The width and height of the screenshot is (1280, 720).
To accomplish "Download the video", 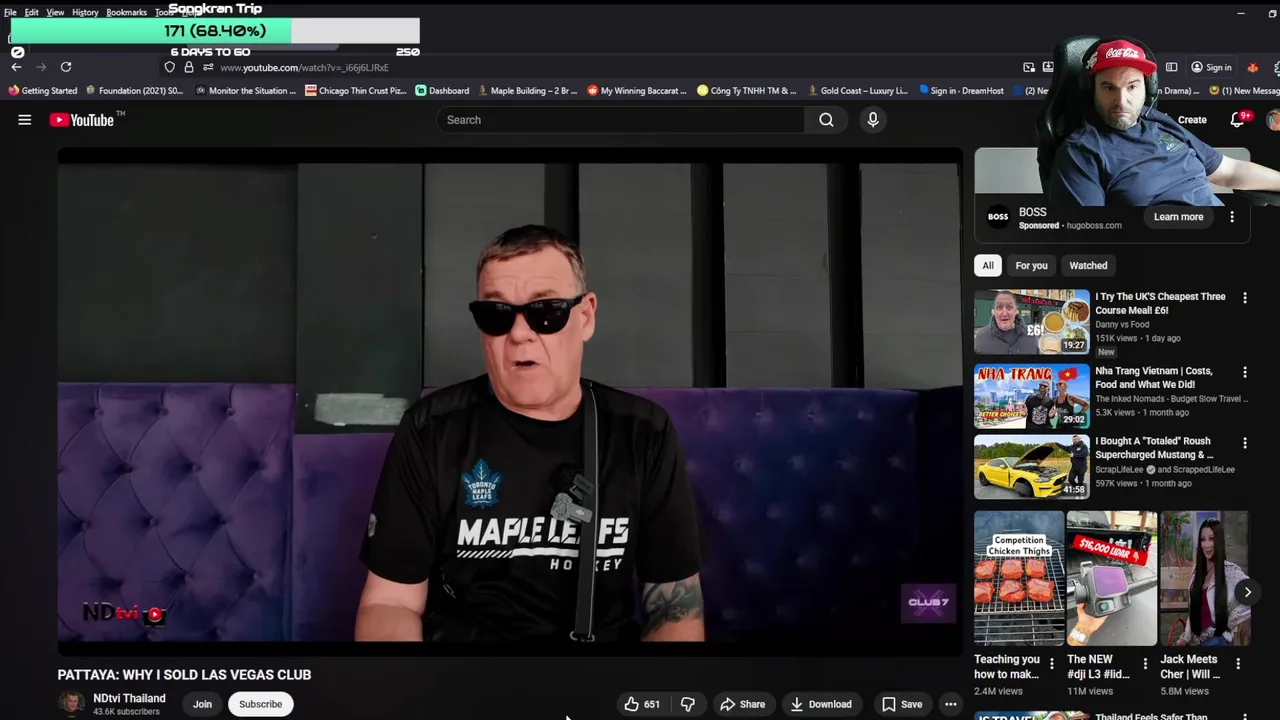I will coord(821,704).
